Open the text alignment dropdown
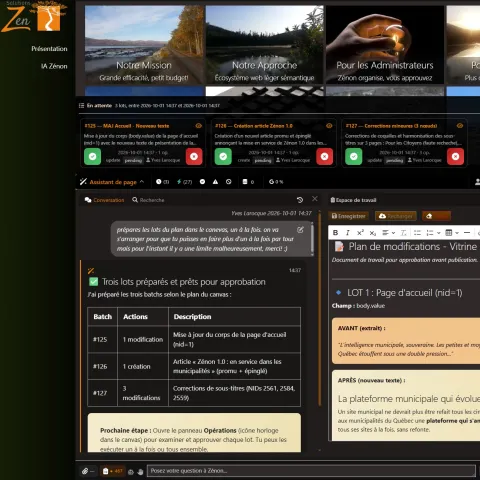This screenshot has width=480, height=480. (x=388, y=233)
